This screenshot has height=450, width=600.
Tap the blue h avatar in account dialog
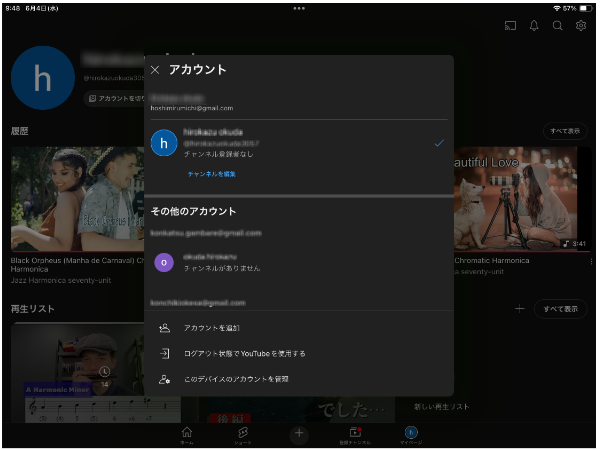tap(164, 143)
